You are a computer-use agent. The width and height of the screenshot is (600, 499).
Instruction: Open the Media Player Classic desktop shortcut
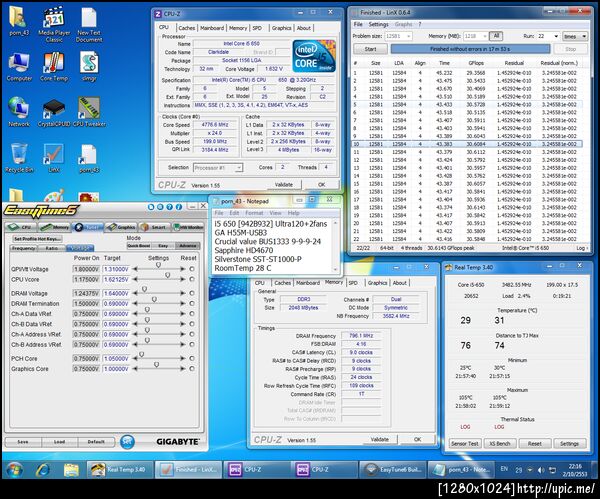tap(54, 24)
